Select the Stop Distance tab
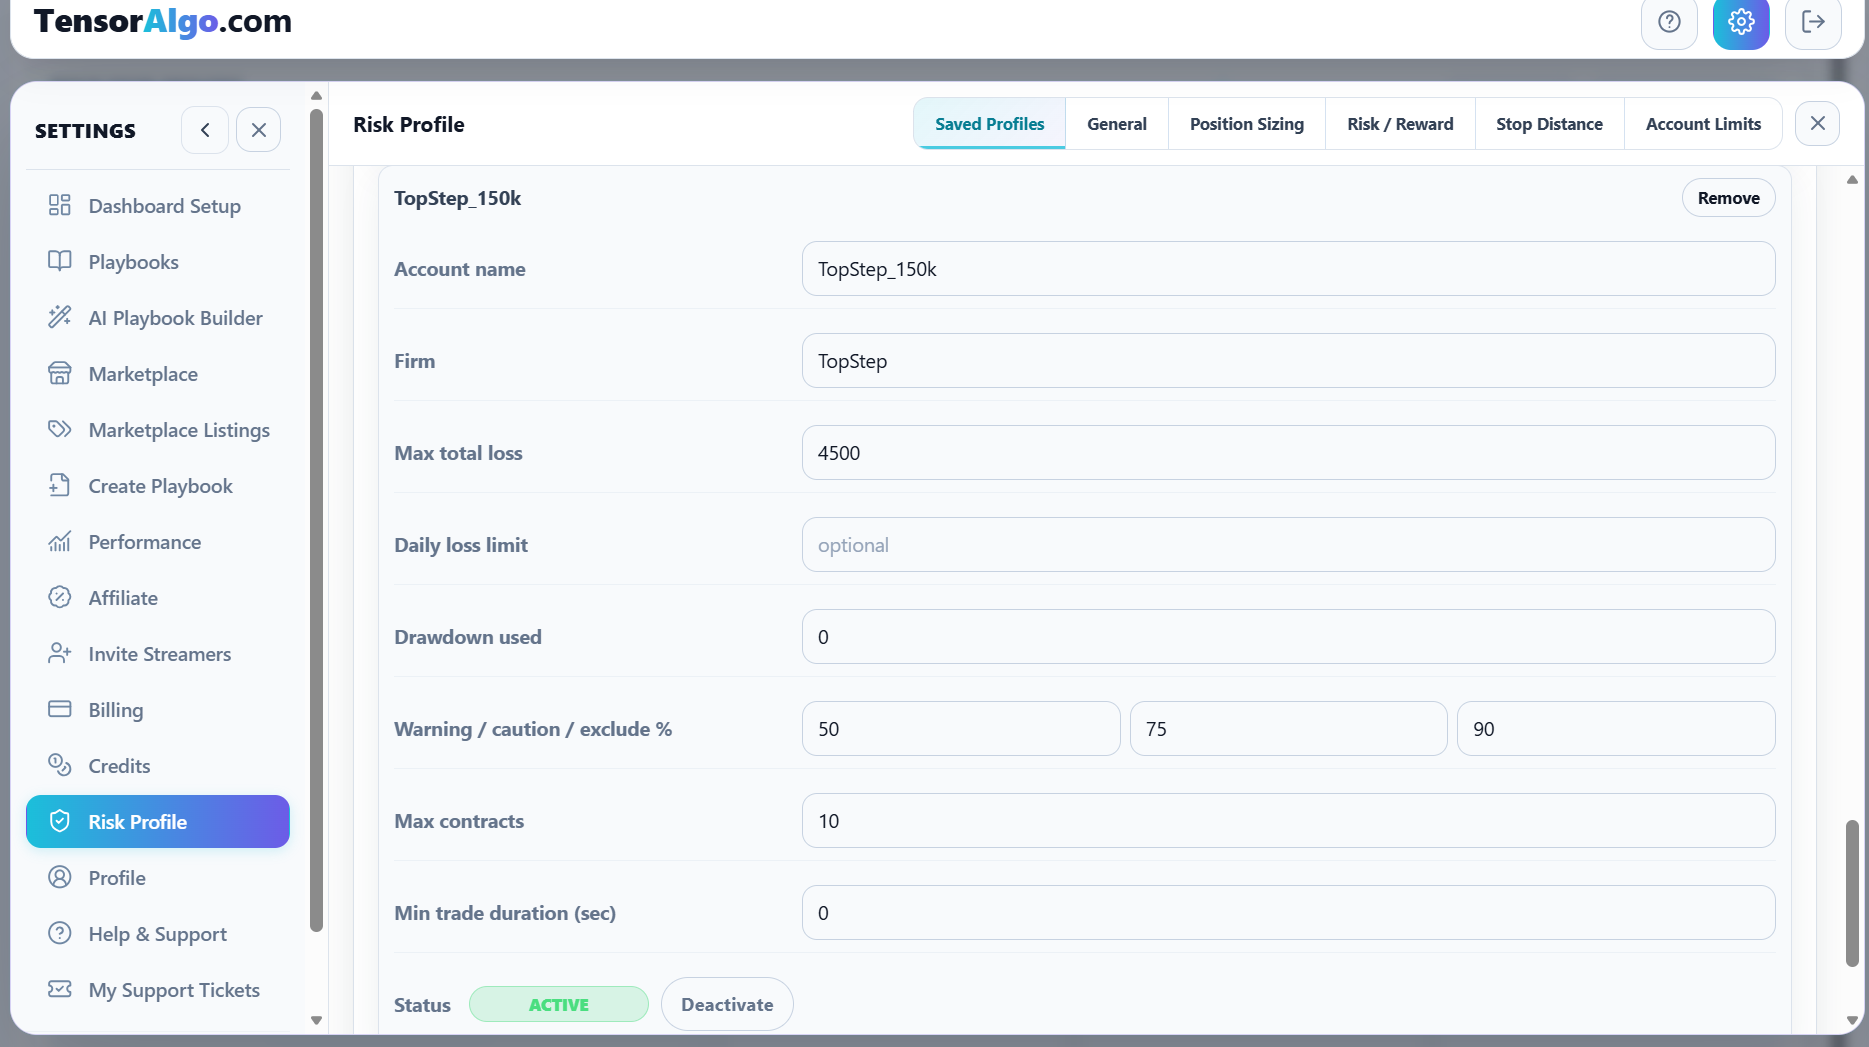 tap(1549, 124)
